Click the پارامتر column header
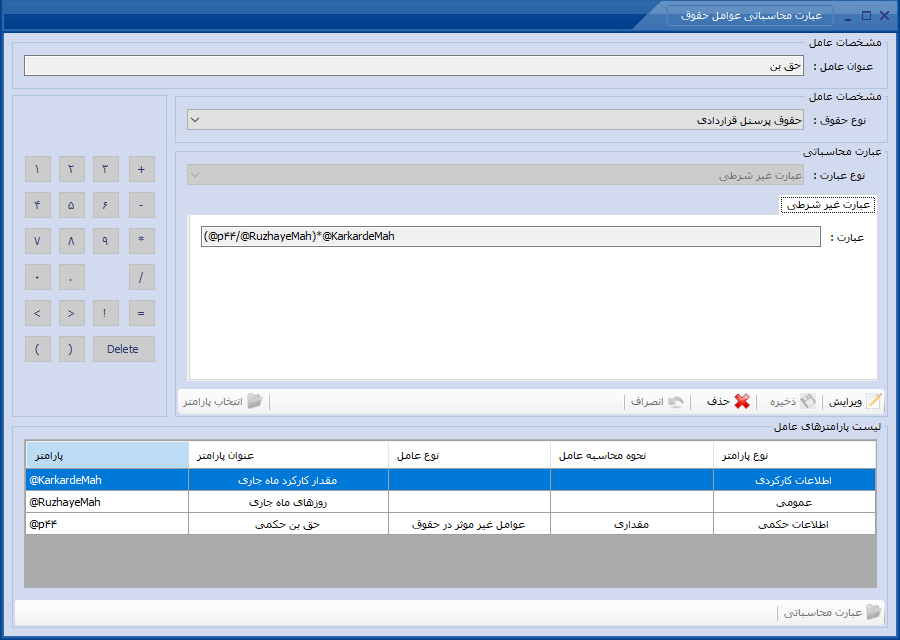Image resolution: width=900 pixels, height=640 pixels. [x=107, y=455]
